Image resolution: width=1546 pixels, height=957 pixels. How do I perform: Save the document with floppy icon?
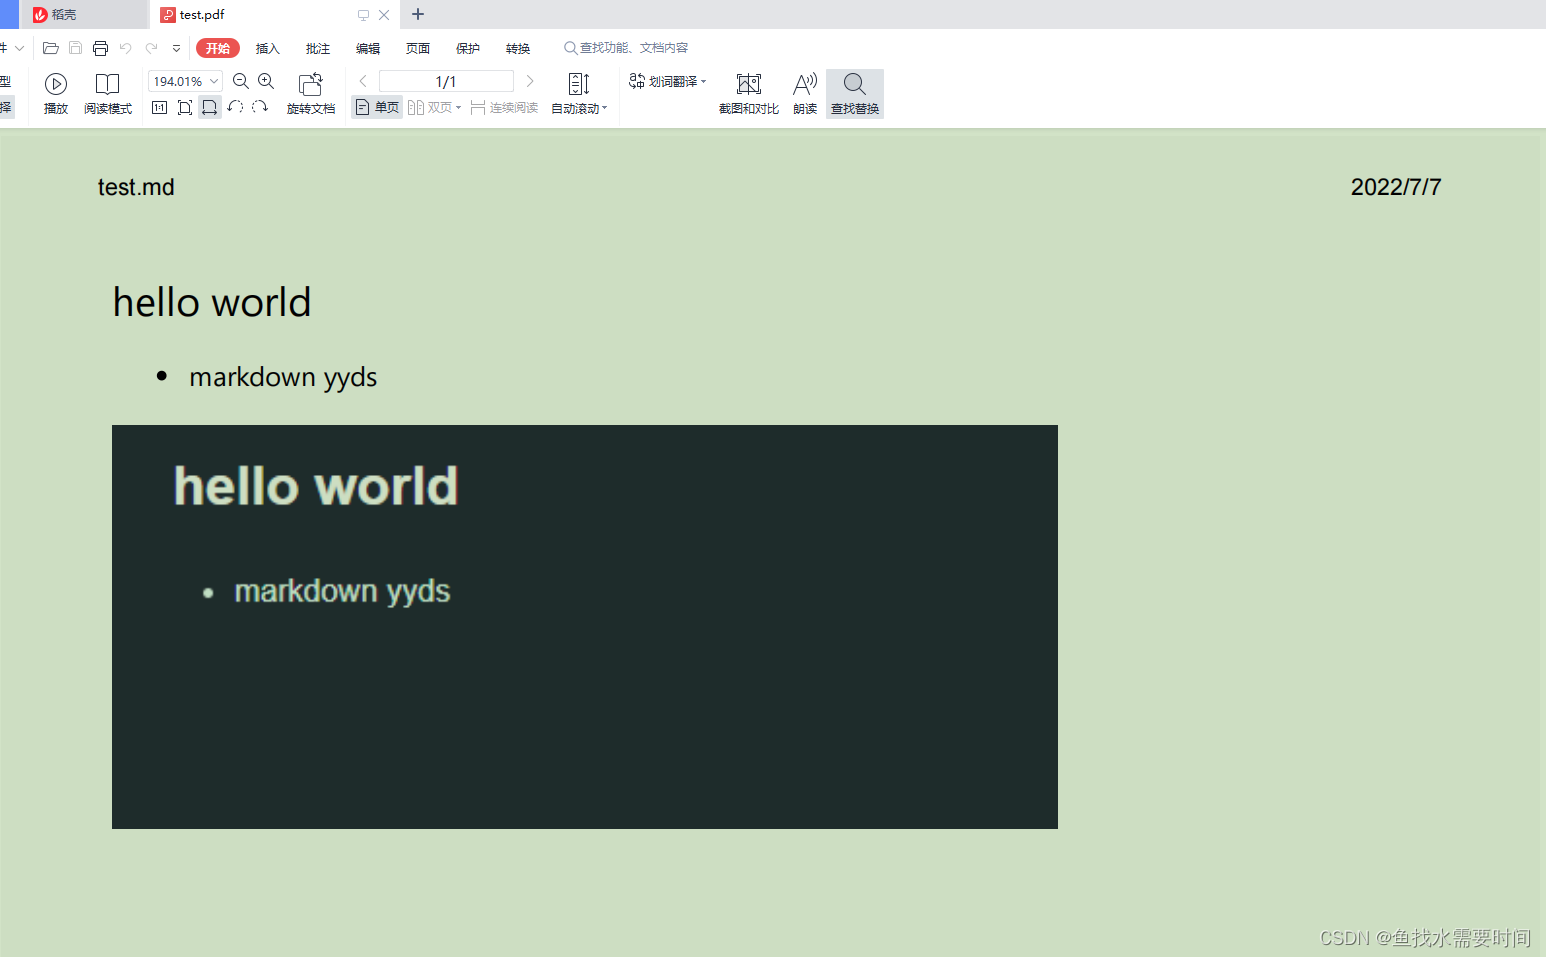click(76, 48)
